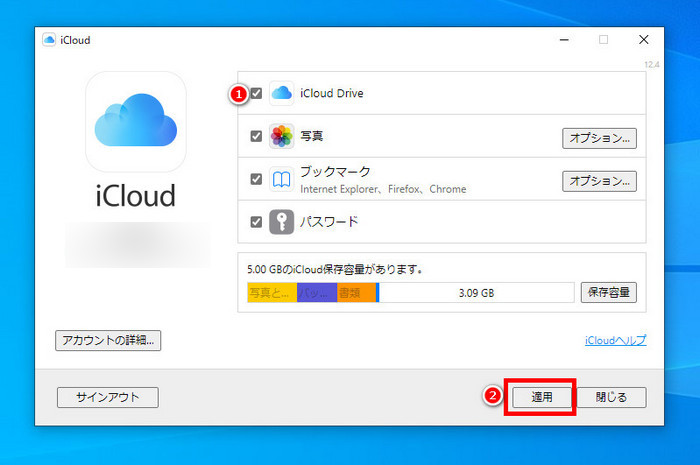Open アカウントの詳細
Image resolution: width=700 pixels, height=465 pixels.
tap(108, 340)
